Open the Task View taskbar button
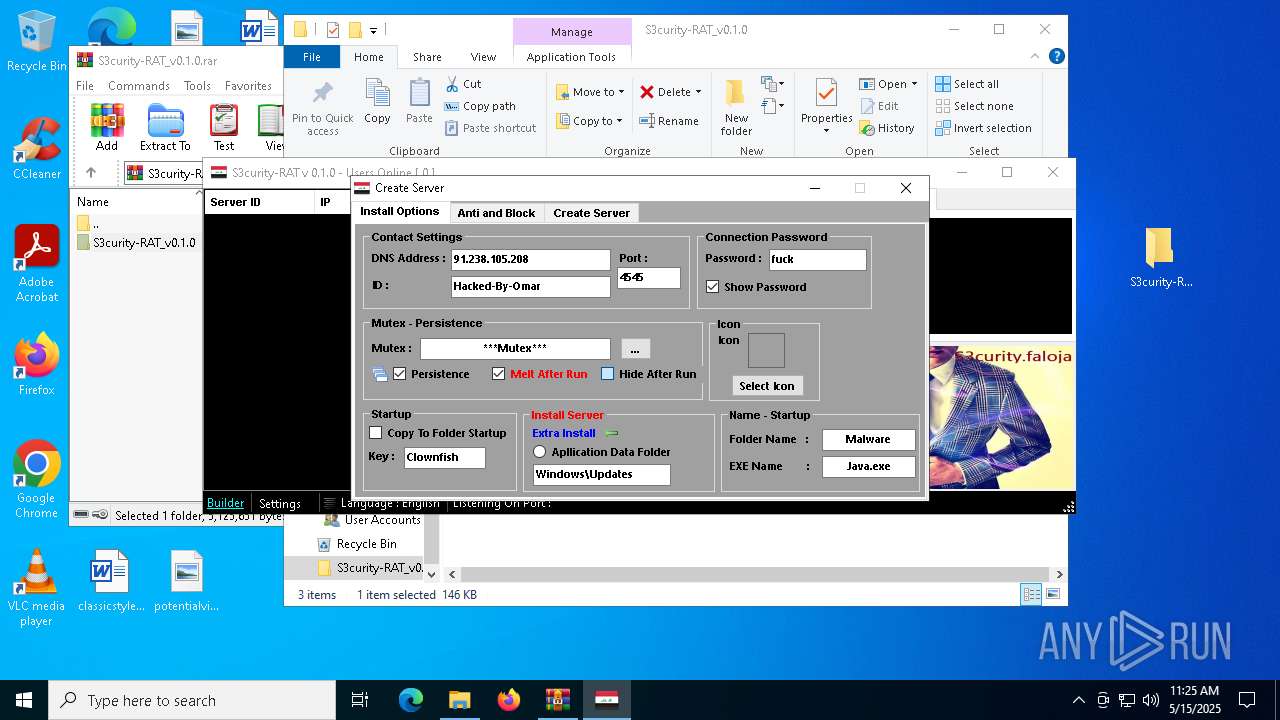The image size is (1280, 720). point(360,700)
